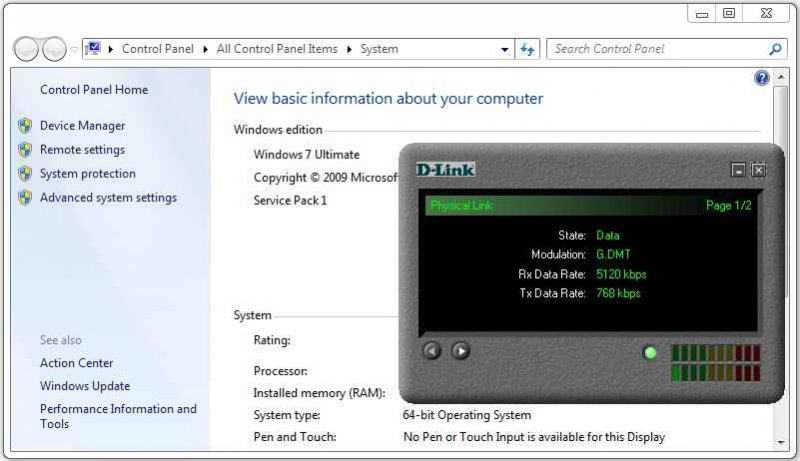Click the Rating label
The width and height of the screenshot is (800, 461).
pyautogui.click(x=272, y=340)
